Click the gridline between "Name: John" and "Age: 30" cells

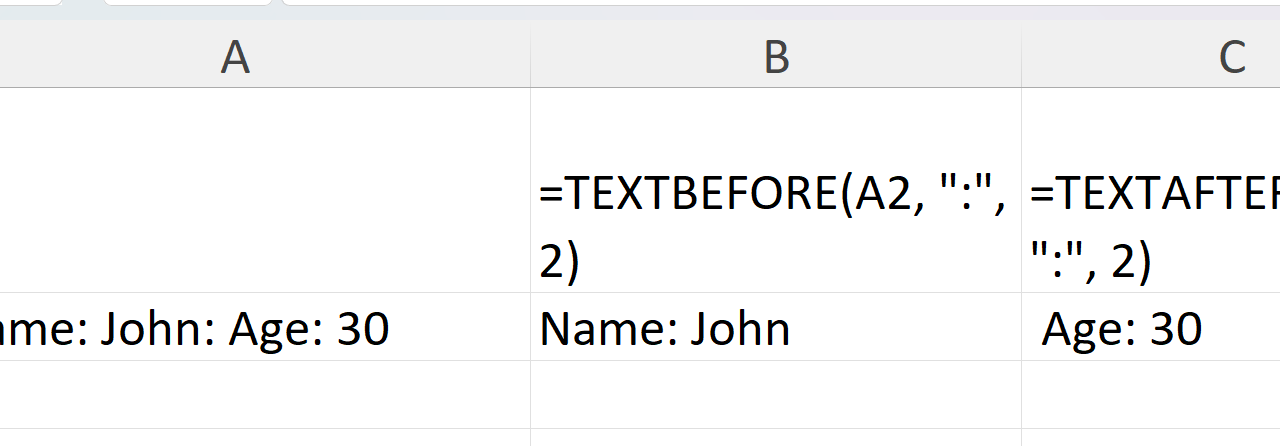(1021, 328)
